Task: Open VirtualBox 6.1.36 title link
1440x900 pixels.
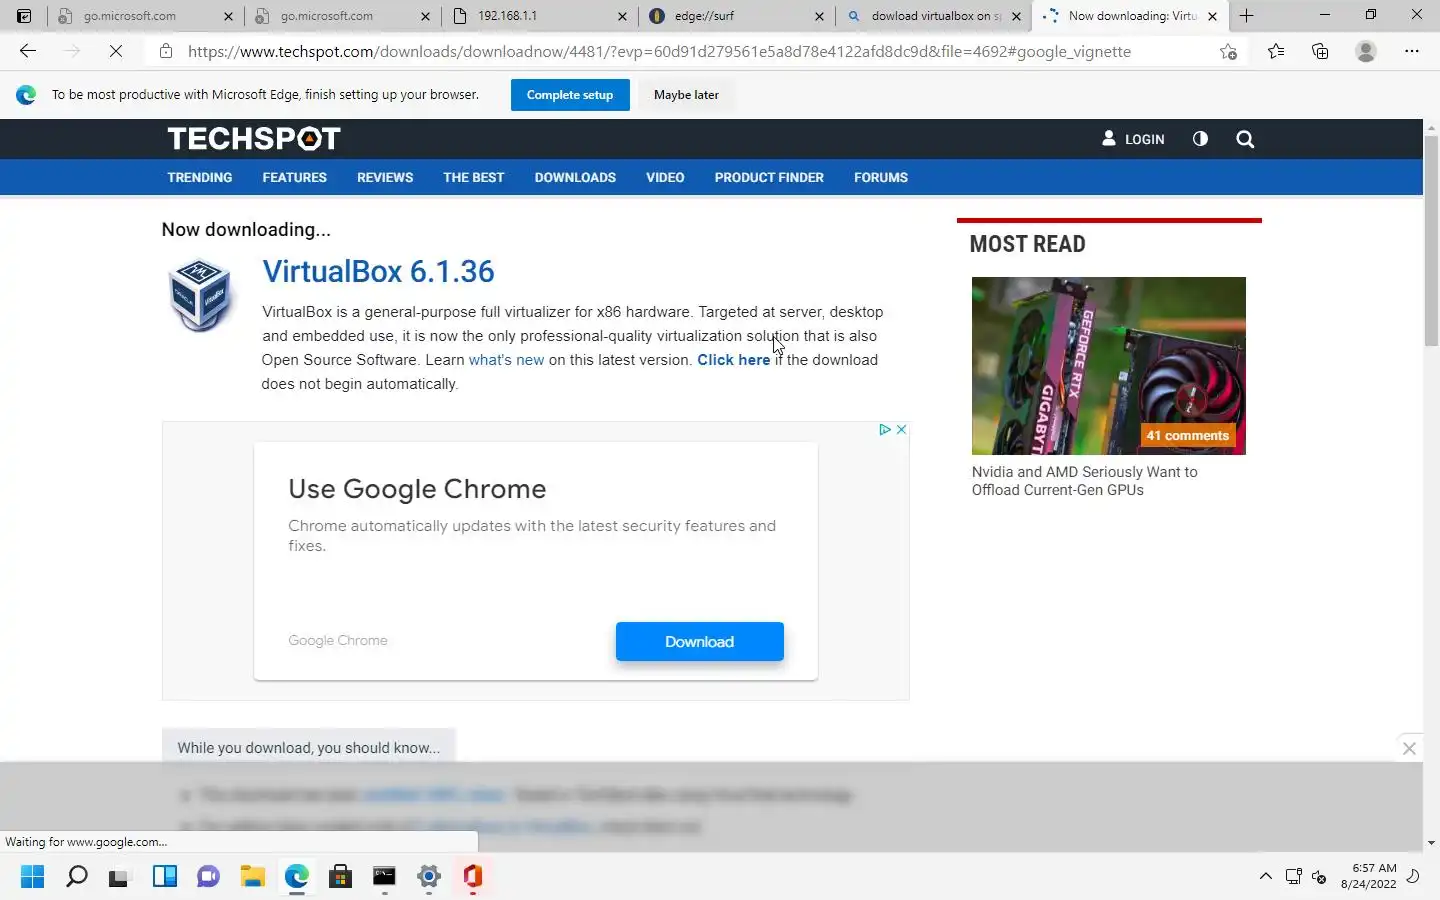Action: tap(378, 271)
